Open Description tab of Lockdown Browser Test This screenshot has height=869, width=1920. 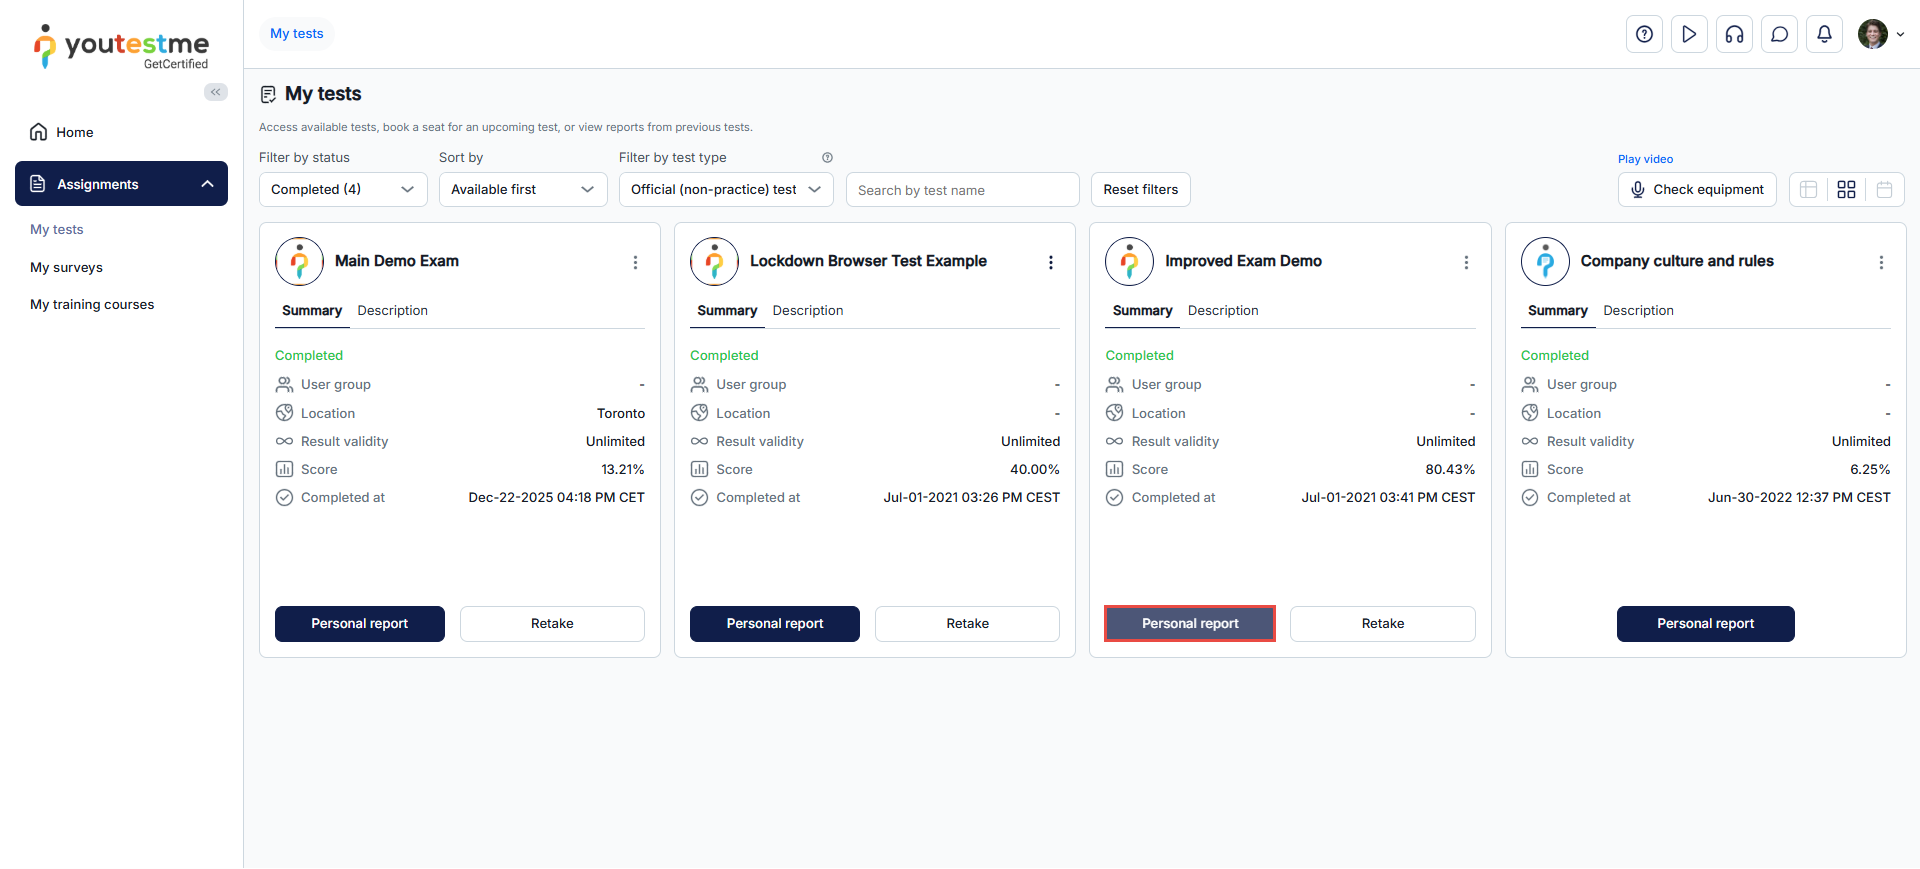point(807,311)
